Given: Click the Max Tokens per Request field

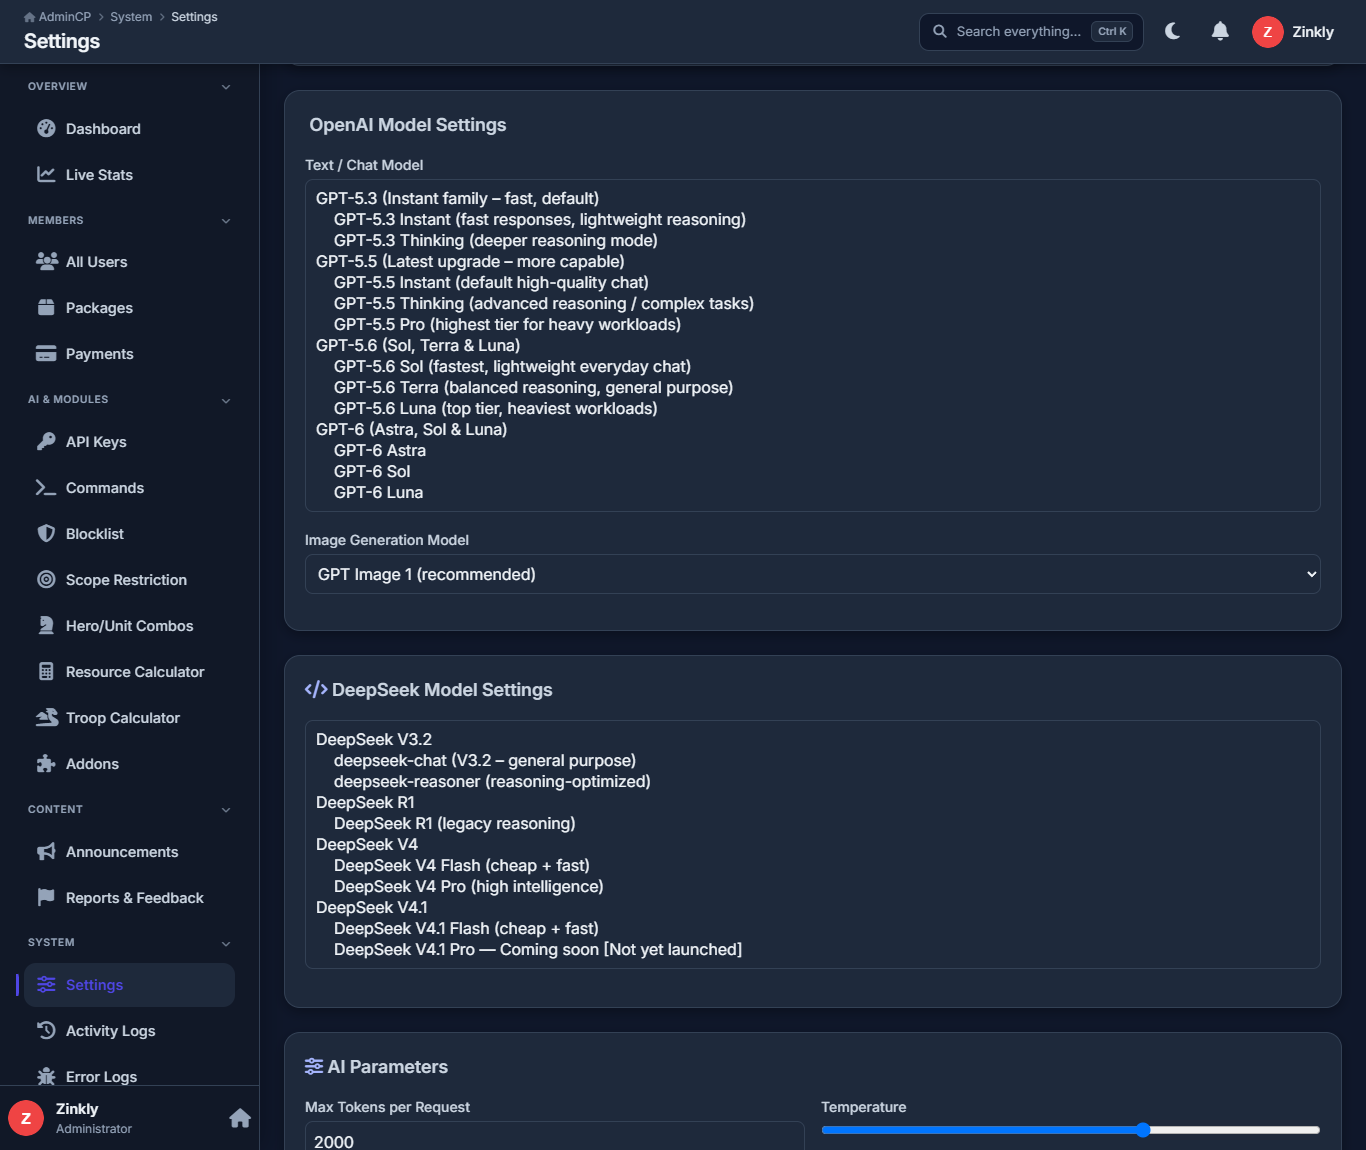Looking at the screenshot, I should tap(554, 1137).
